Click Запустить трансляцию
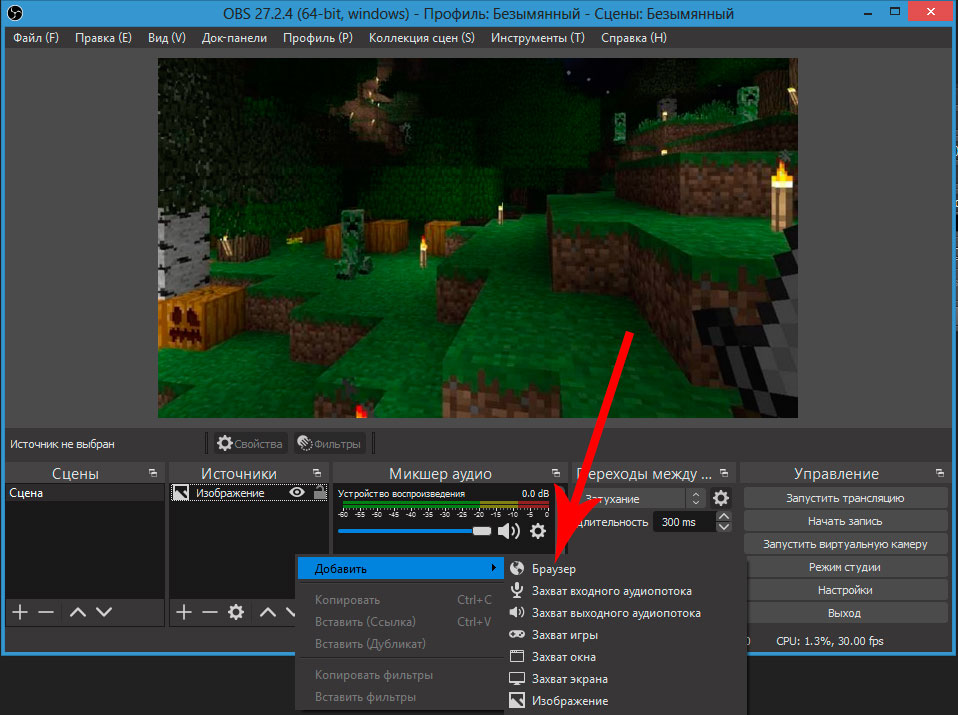 click(845, 498)
